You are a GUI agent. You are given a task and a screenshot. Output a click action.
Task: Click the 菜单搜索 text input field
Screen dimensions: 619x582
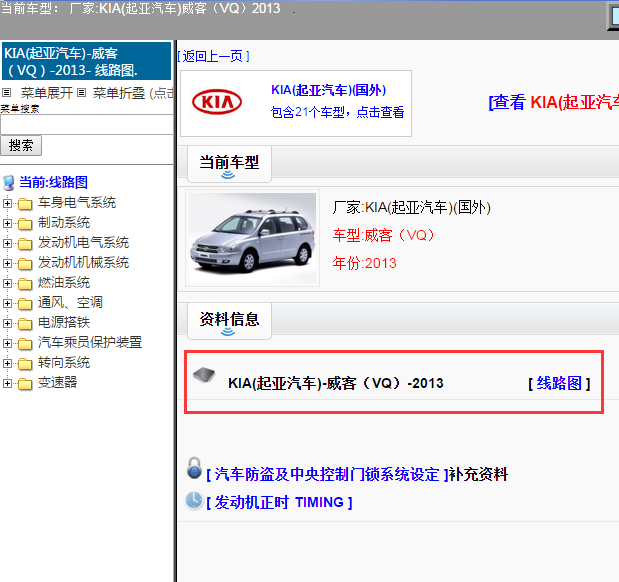pos(86,125)
